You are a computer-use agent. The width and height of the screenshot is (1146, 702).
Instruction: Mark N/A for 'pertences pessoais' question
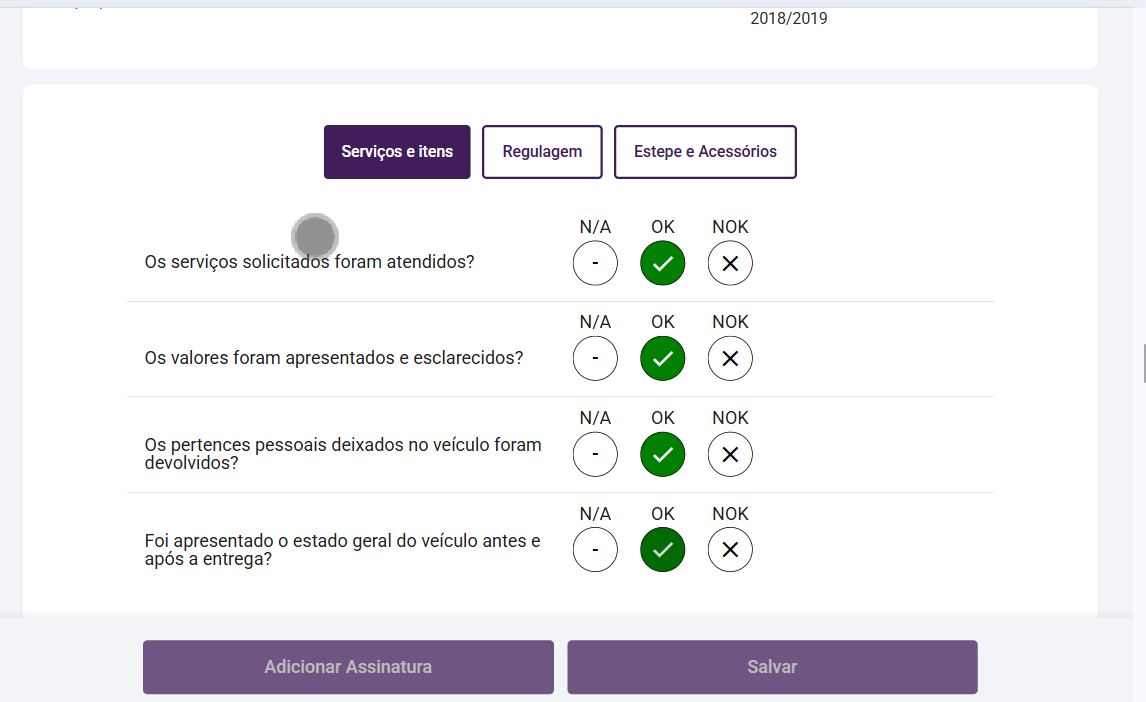(x=595, y=454)
